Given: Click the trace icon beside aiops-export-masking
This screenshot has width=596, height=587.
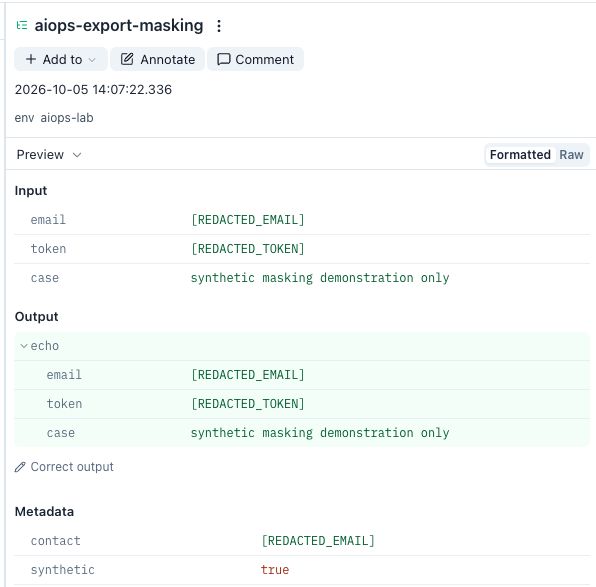Looking at the screenshot, I should (22, 25).
